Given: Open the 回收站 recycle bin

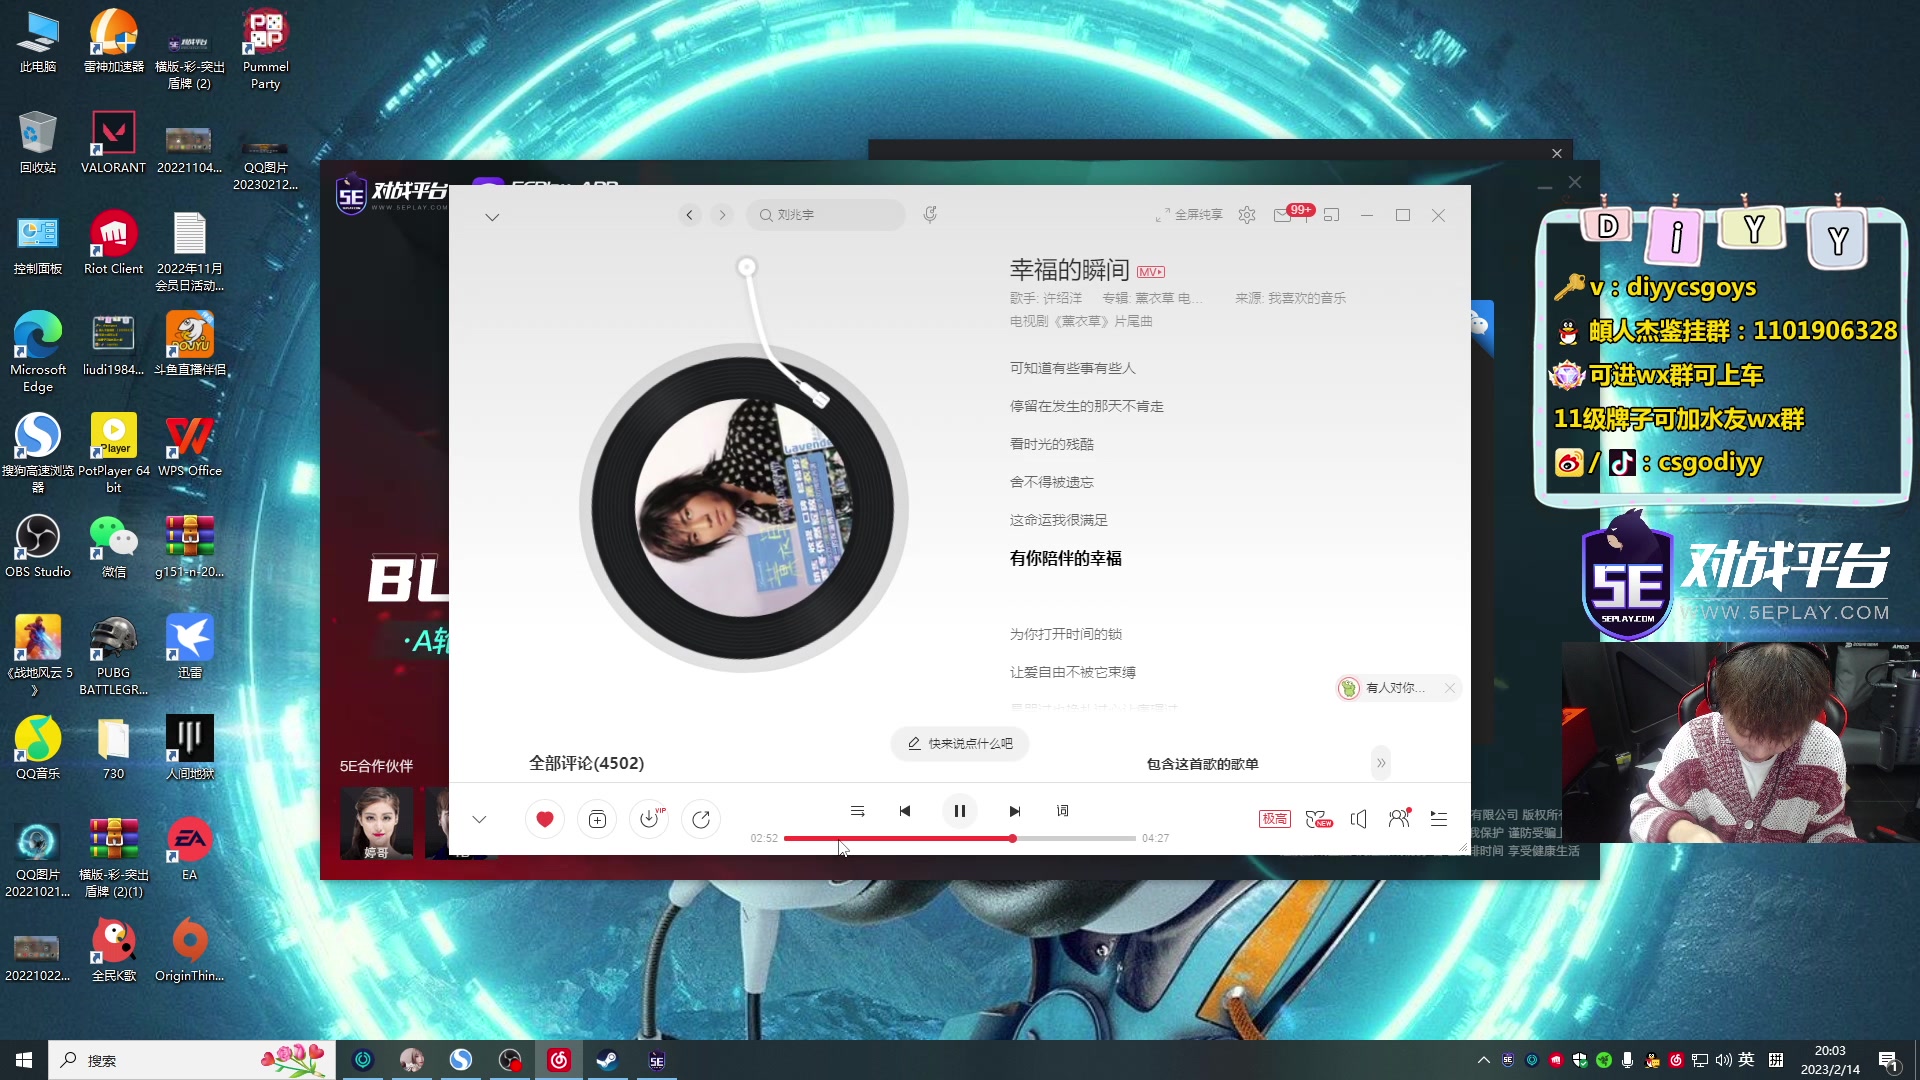Looking at the screenshot, I should pos(38,143).
